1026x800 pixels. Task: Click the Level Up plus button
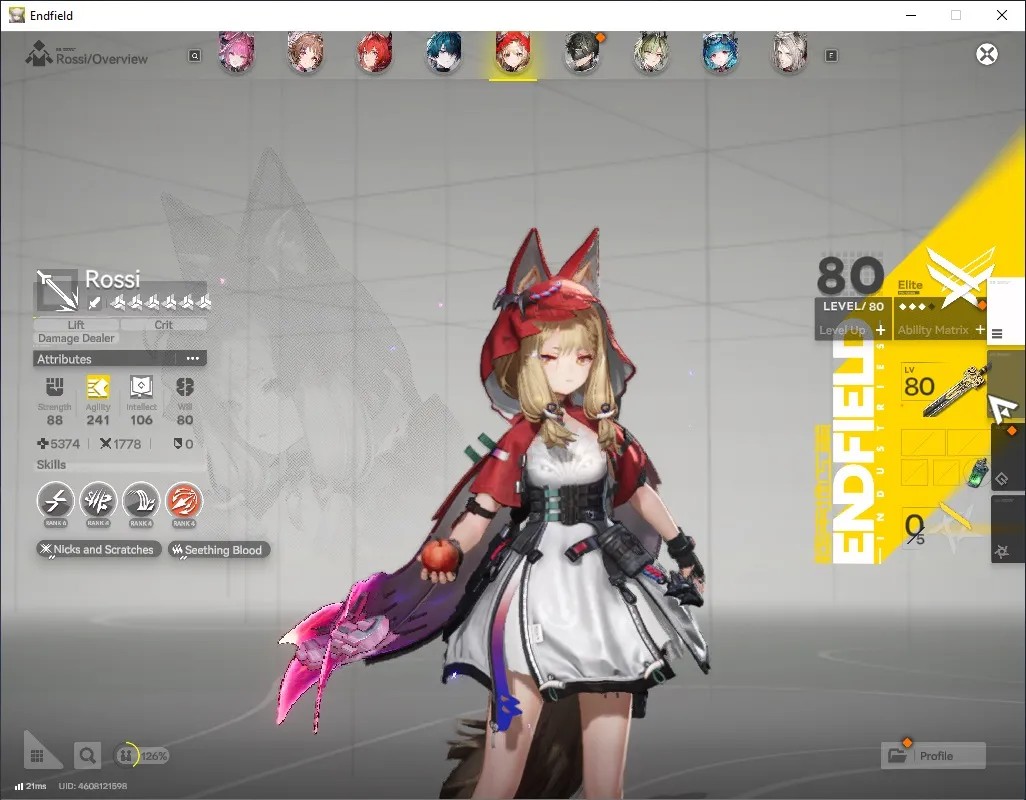click(881, 330)
